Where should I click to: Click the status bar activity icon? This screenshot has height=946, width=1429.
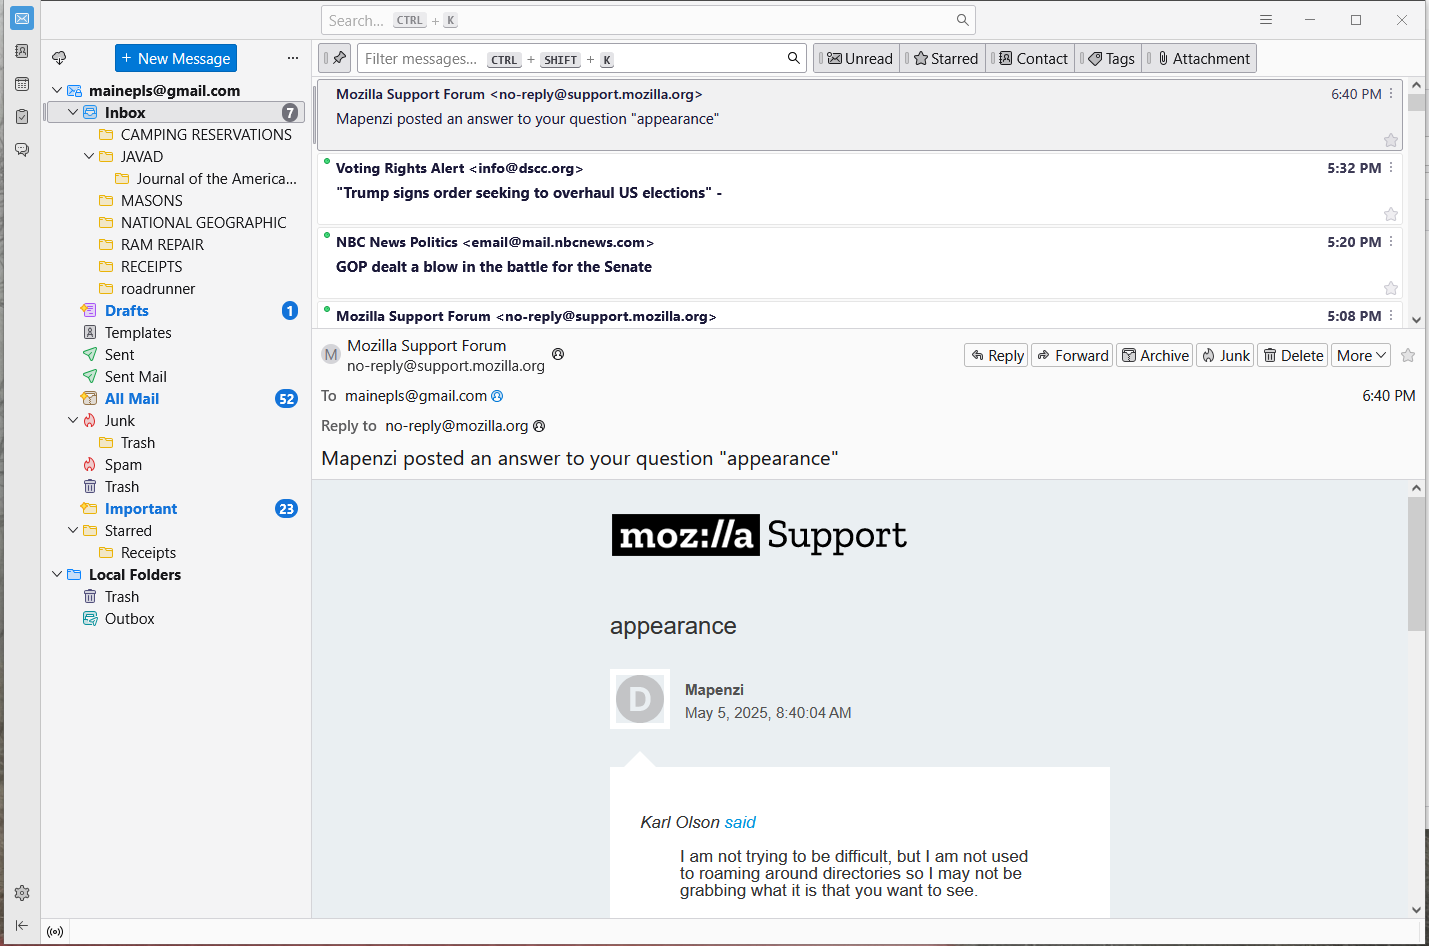[55, 932]
